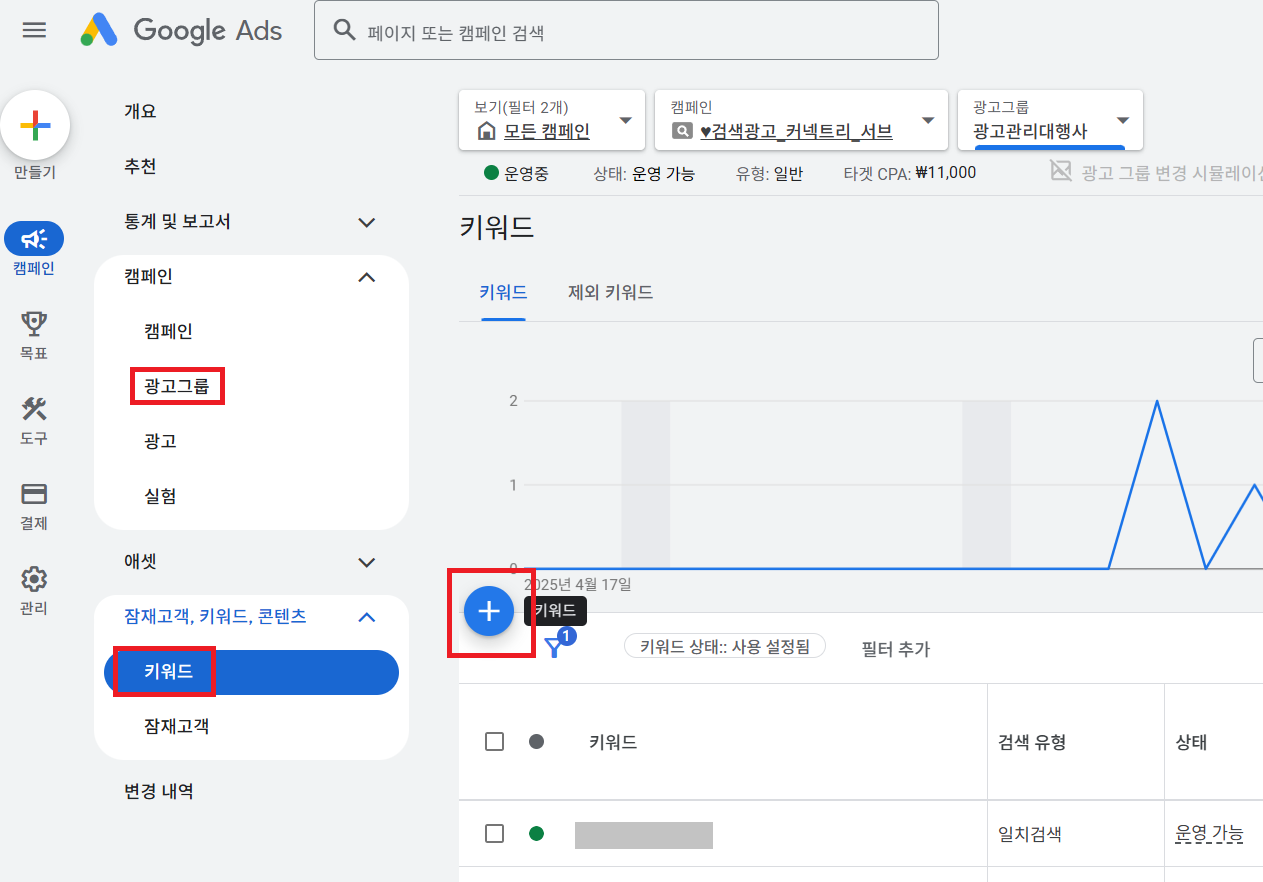Click 상태: 운영 가능 summary text

[643, 173]
